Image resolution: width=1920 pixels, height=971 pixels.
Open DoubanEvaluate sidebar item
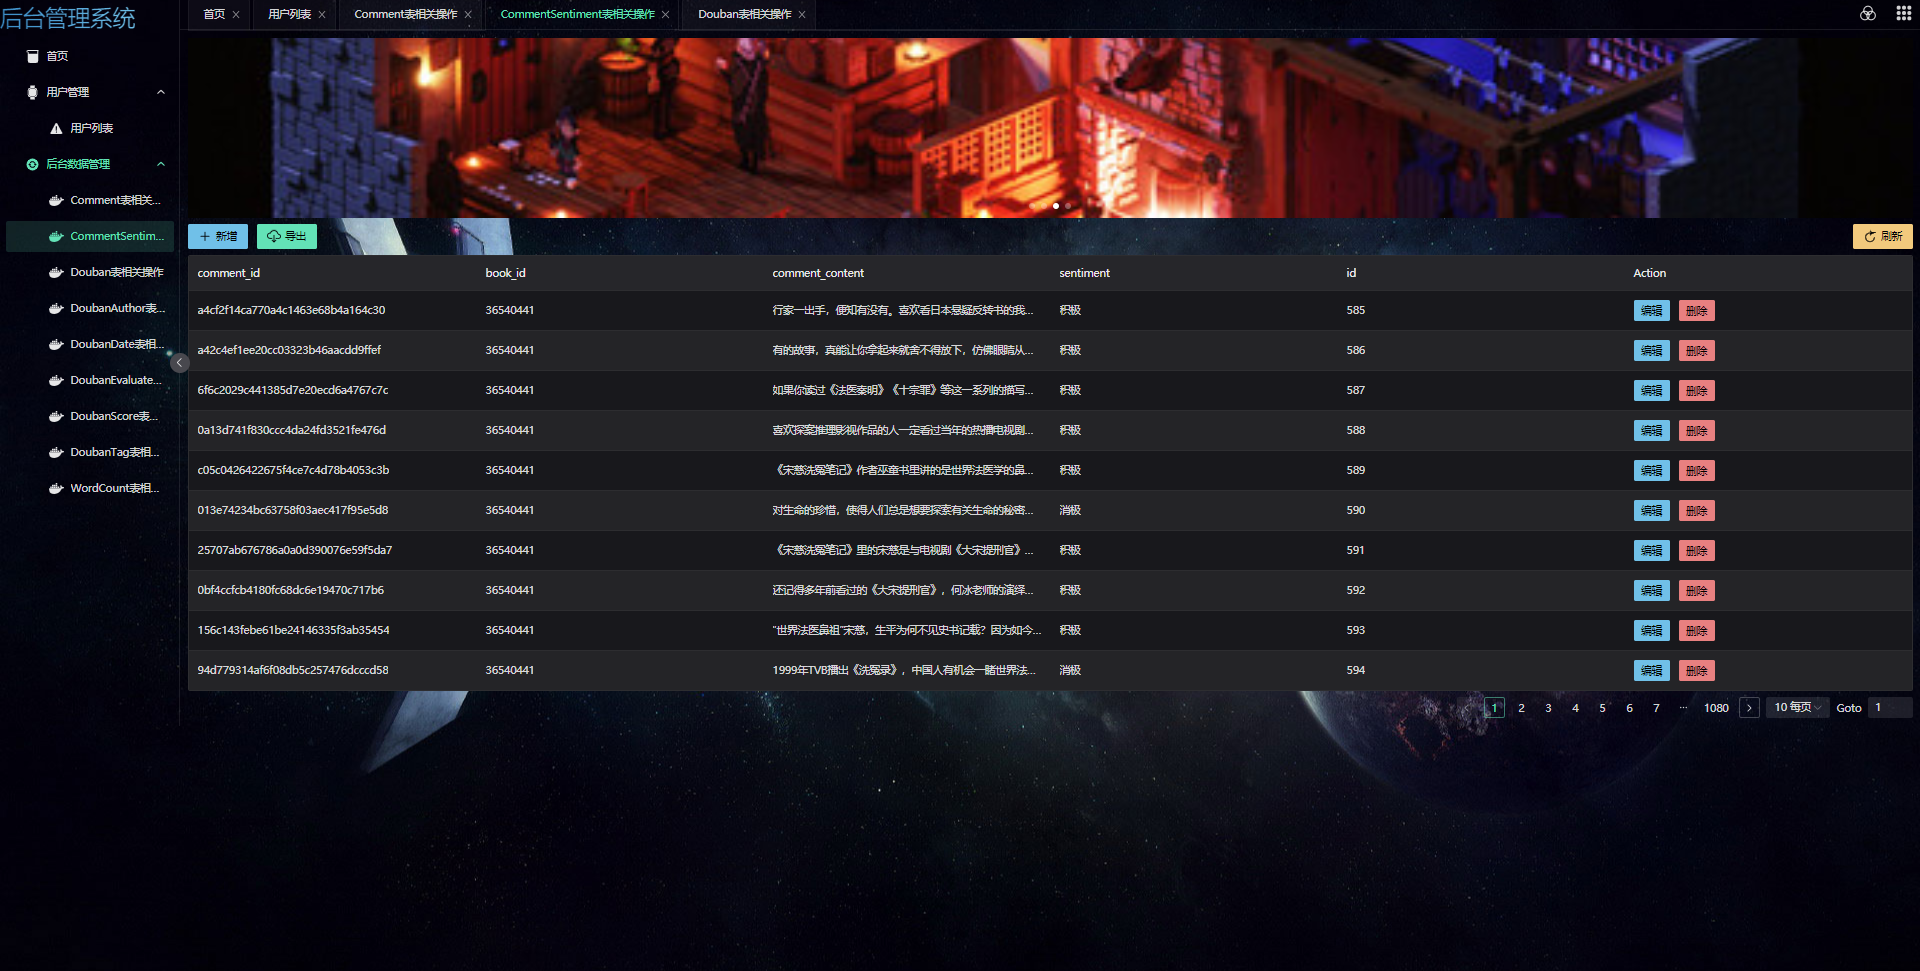pos(90,380)
